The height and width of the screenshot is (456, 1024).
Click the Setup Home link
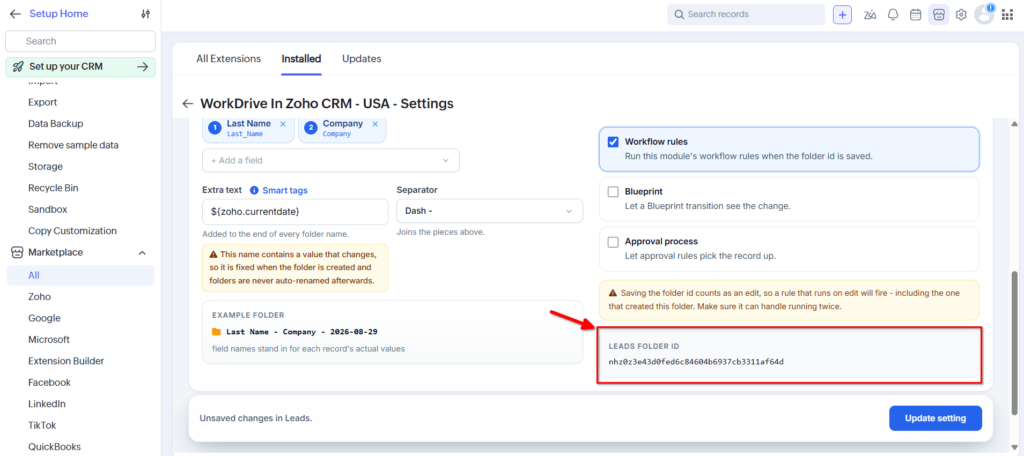click(59, 14)
